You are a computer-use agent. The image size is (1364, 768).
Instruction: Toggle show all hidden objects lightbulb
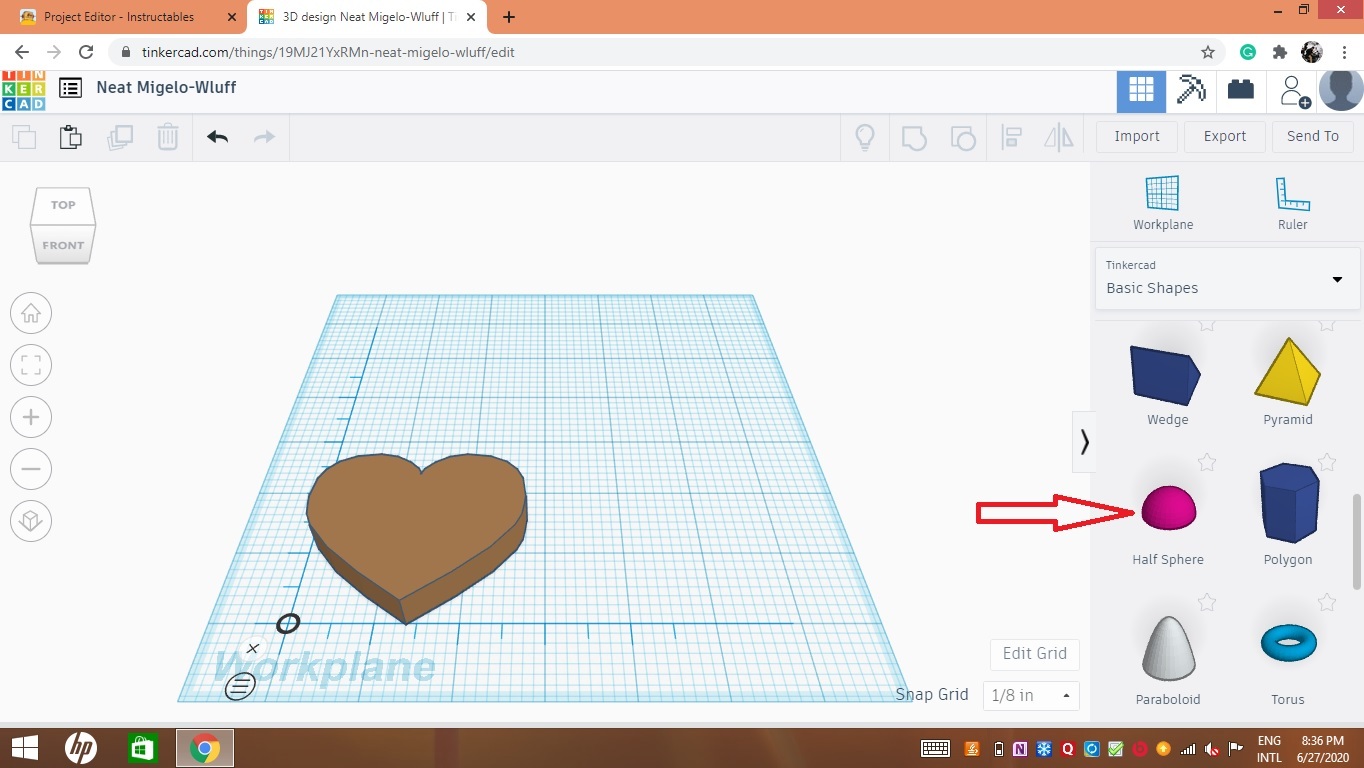pyautogui.click(x=864, y=137)
